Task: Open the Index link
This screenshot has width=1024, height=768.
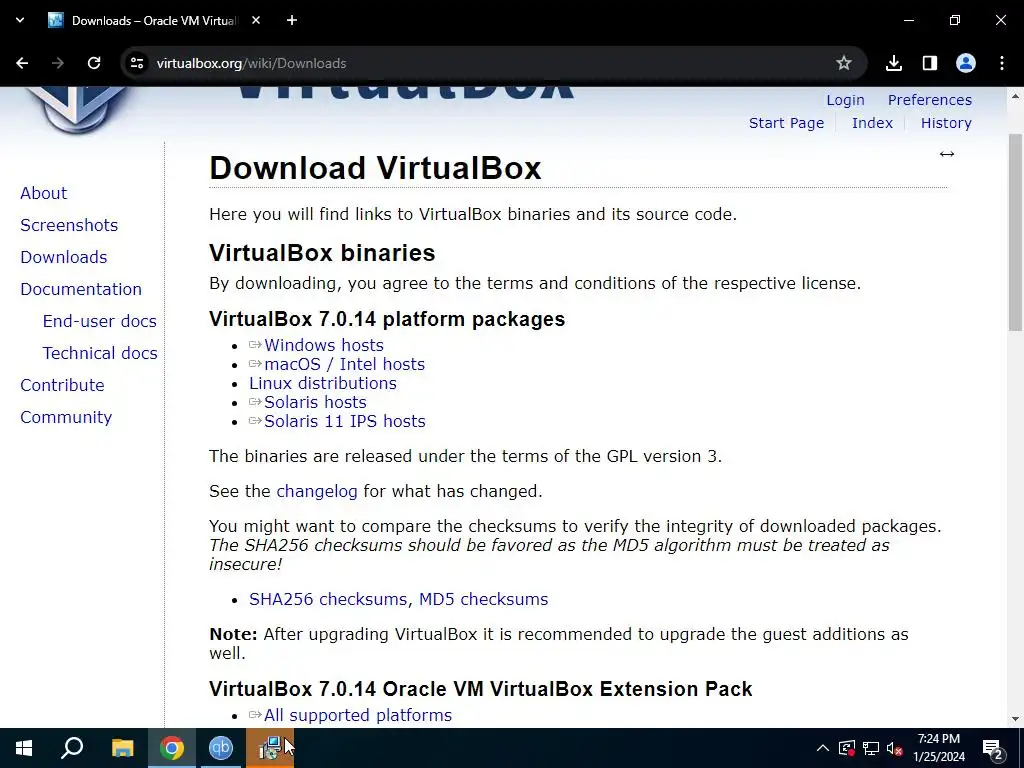Action: pyautogui.click(x=872, y=123)
